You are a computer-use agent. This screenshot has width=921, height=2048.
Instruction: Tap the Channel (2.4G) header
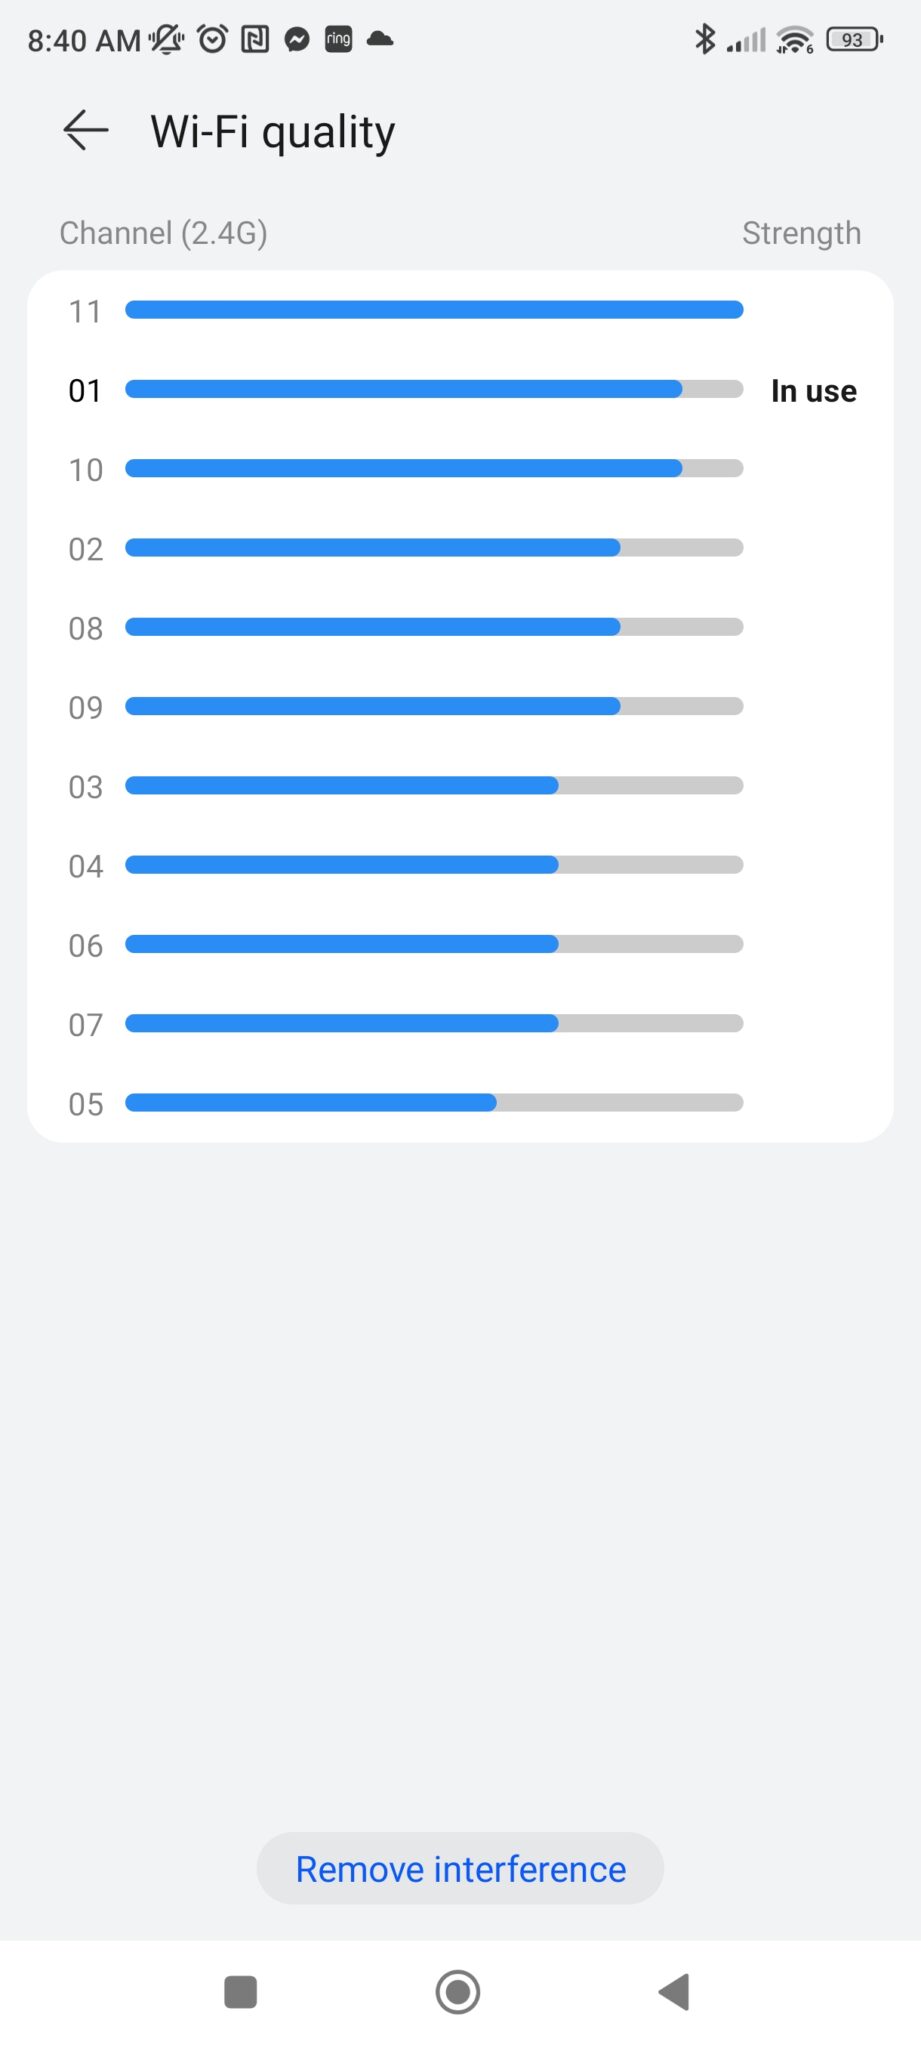[164, 233]
